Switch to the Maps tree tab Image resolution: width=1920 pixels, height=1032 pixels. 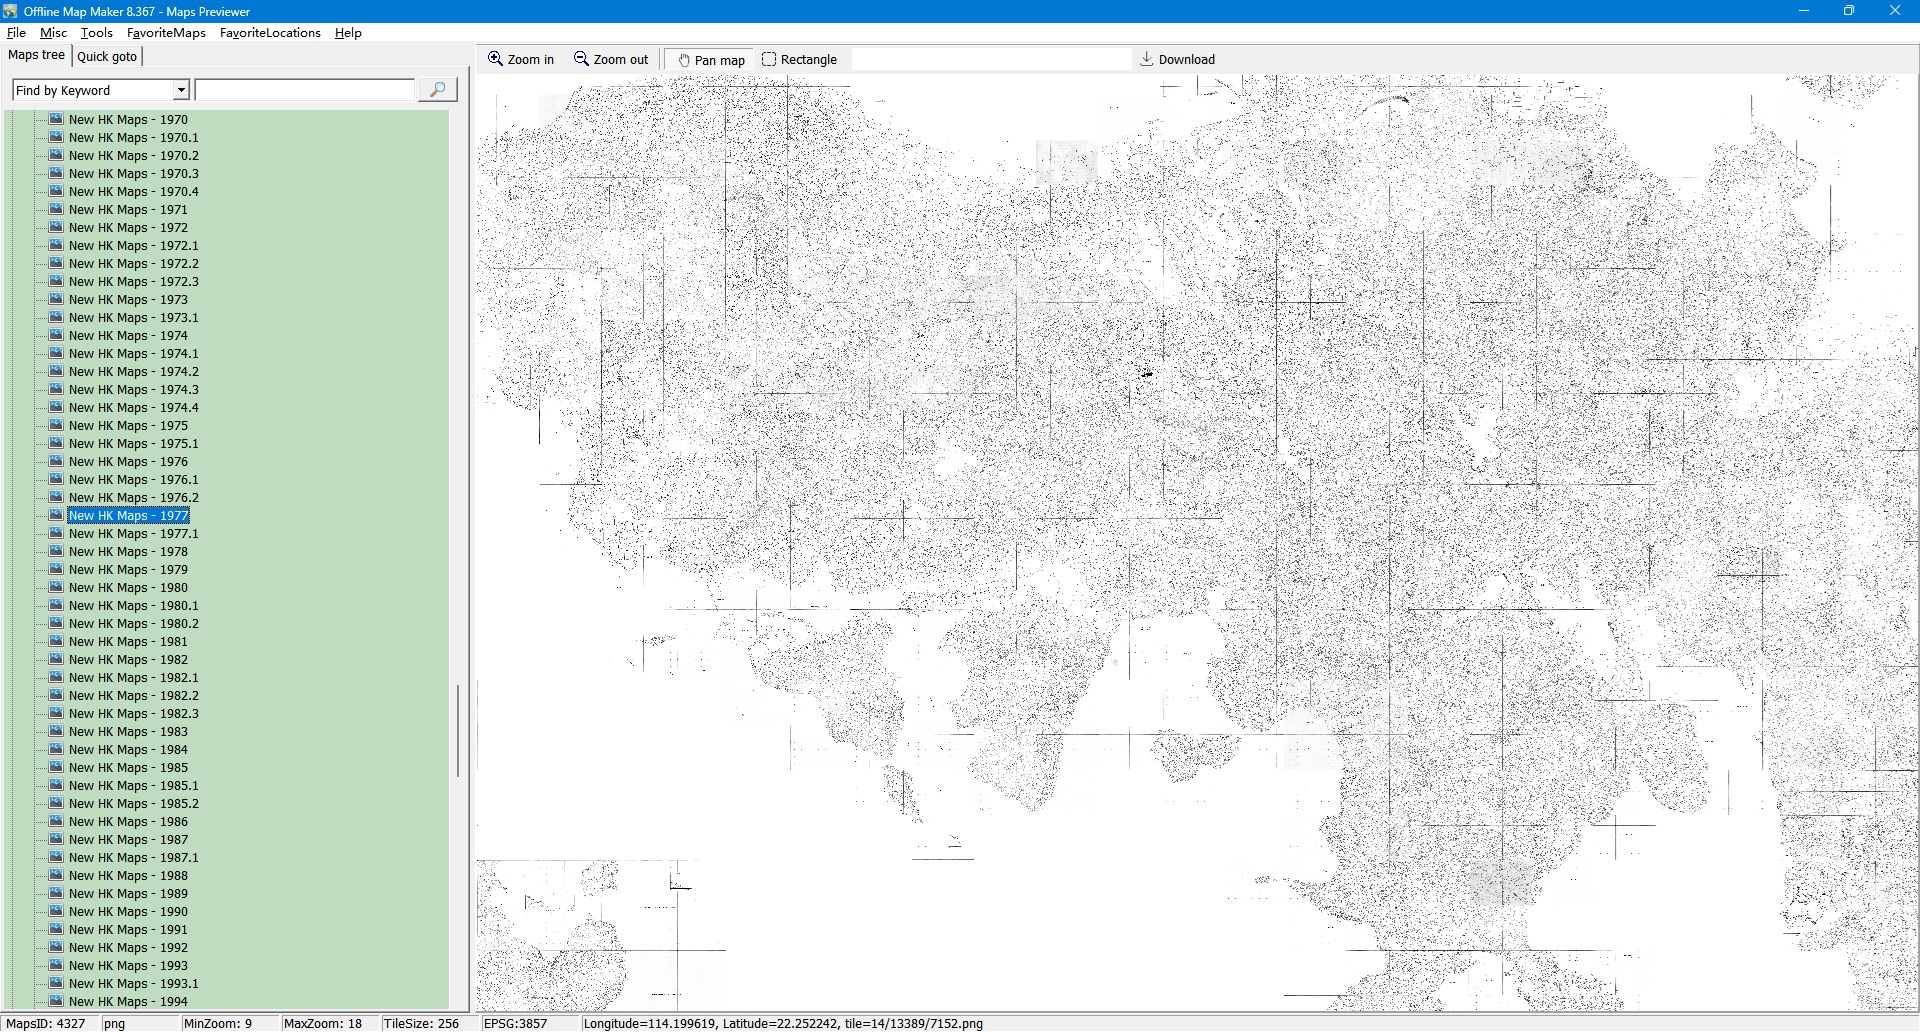tap(36, 55)
